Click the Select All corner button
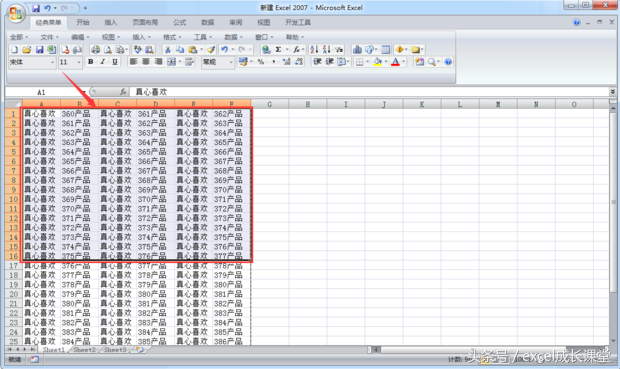 (x=13, y=104)
